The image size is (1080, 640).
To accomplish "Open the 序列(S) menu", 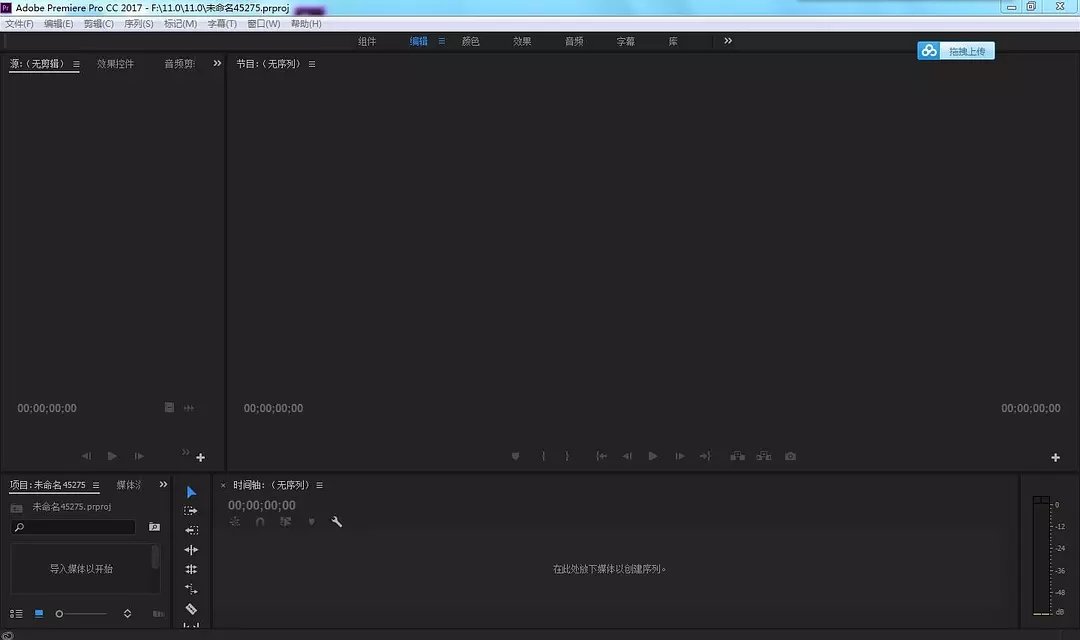I will pos(138,23).
